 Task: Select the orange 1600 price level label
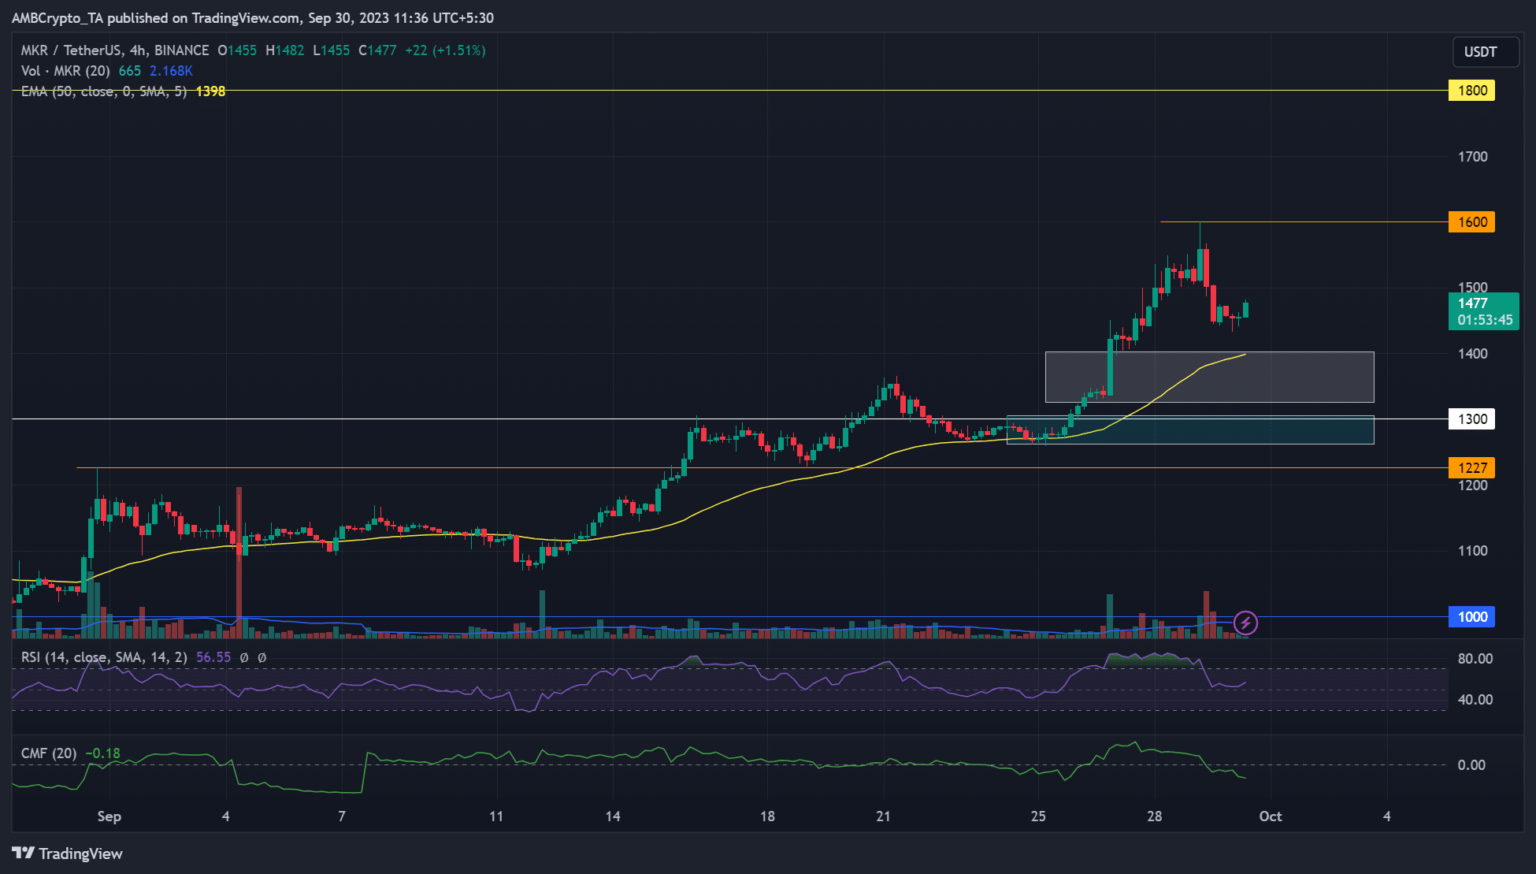click(1471, 222)
